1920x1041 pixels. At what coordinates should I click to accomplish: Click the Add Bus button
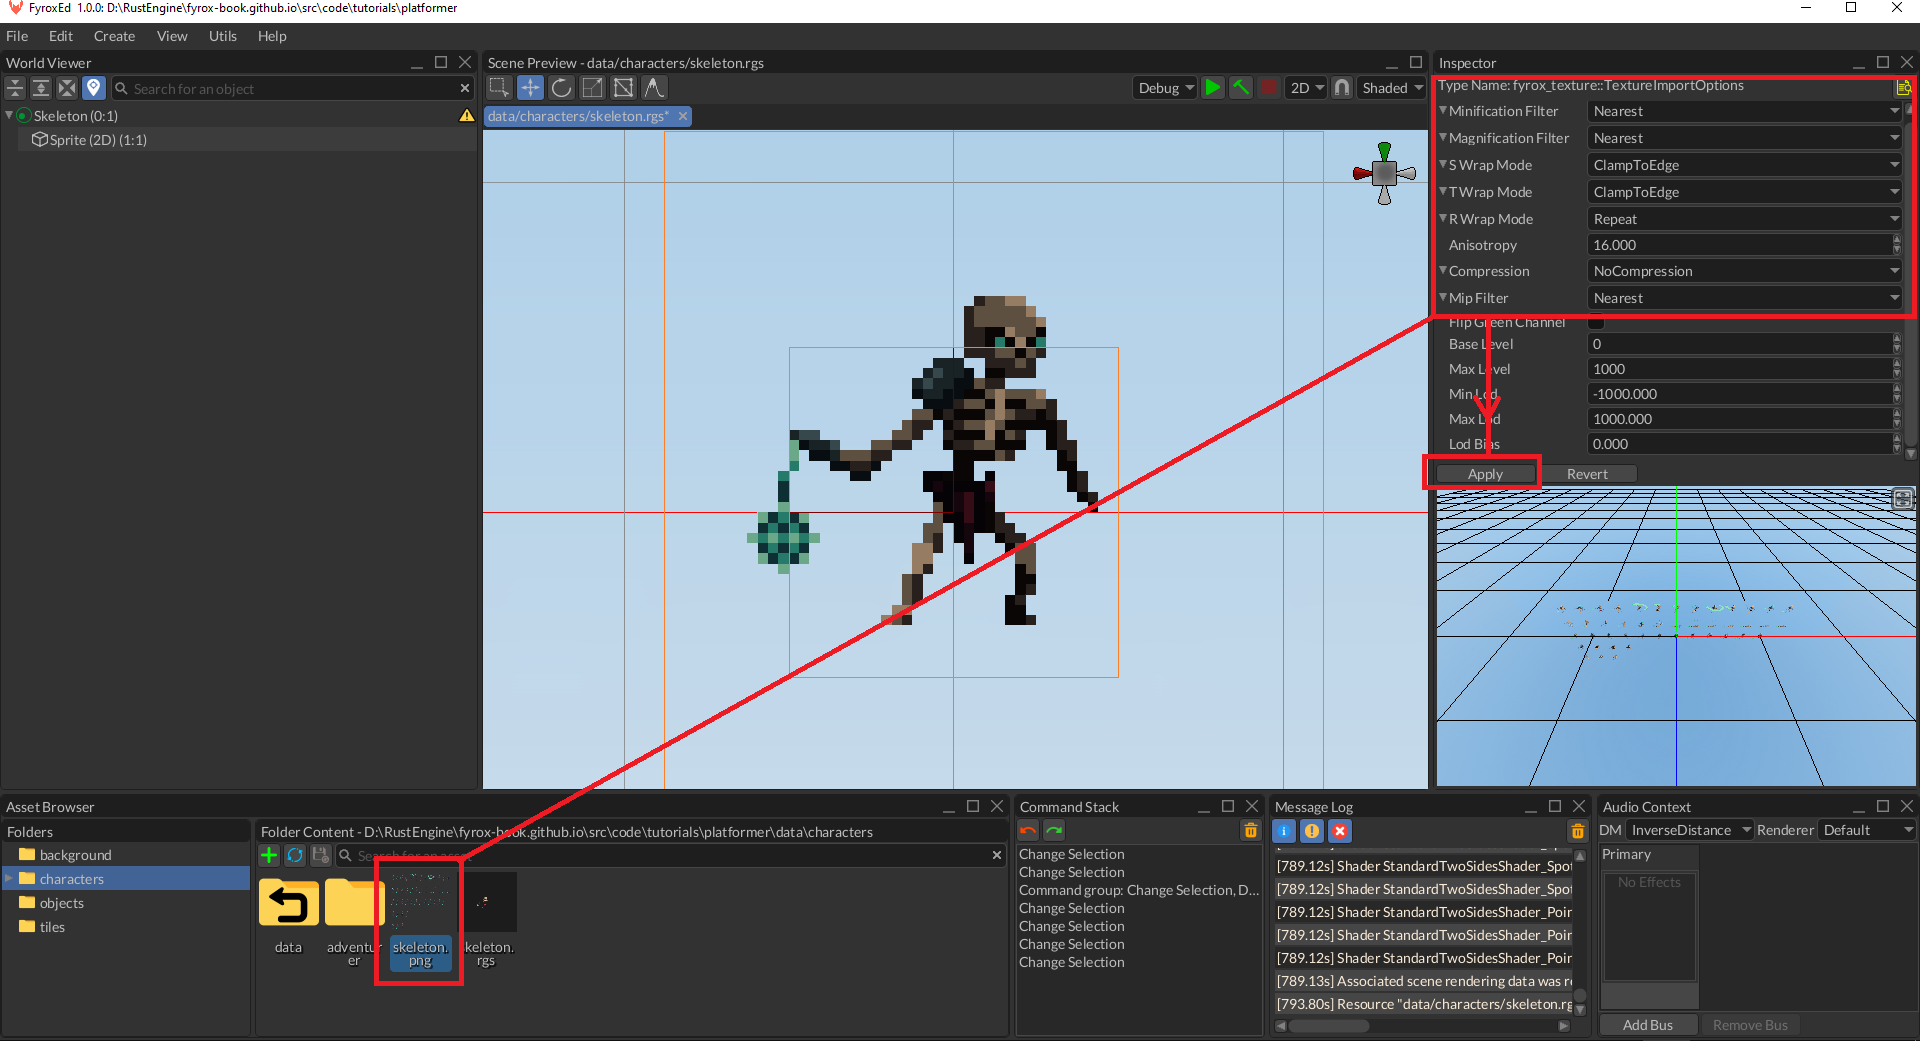click(1647, 1025)
